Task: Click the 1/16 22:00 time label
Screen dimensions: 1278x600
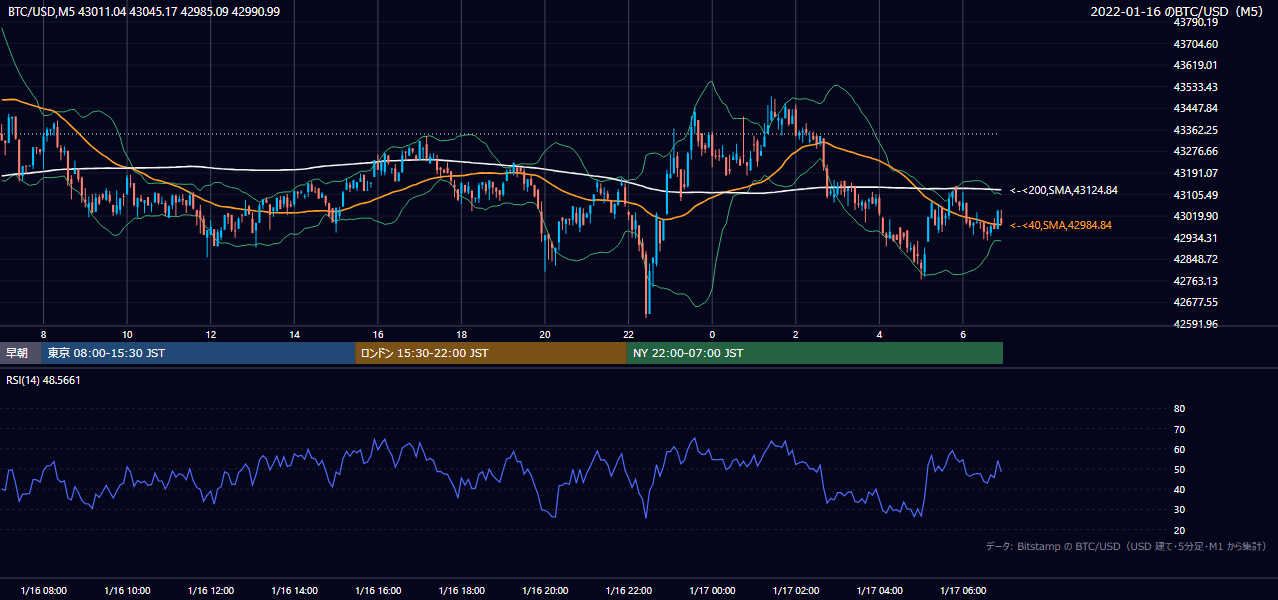Action: [x=628, y=591]
